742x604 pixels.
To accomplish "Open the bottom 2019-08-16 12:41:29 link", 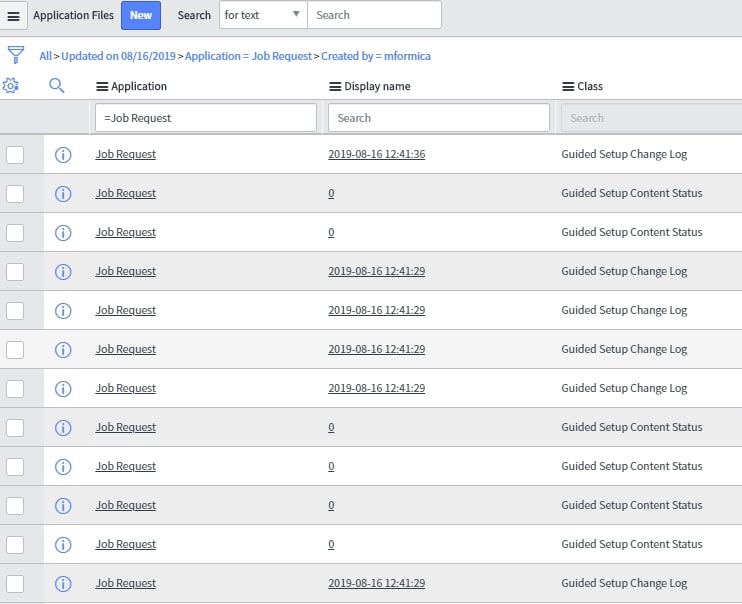I will 377,583.
